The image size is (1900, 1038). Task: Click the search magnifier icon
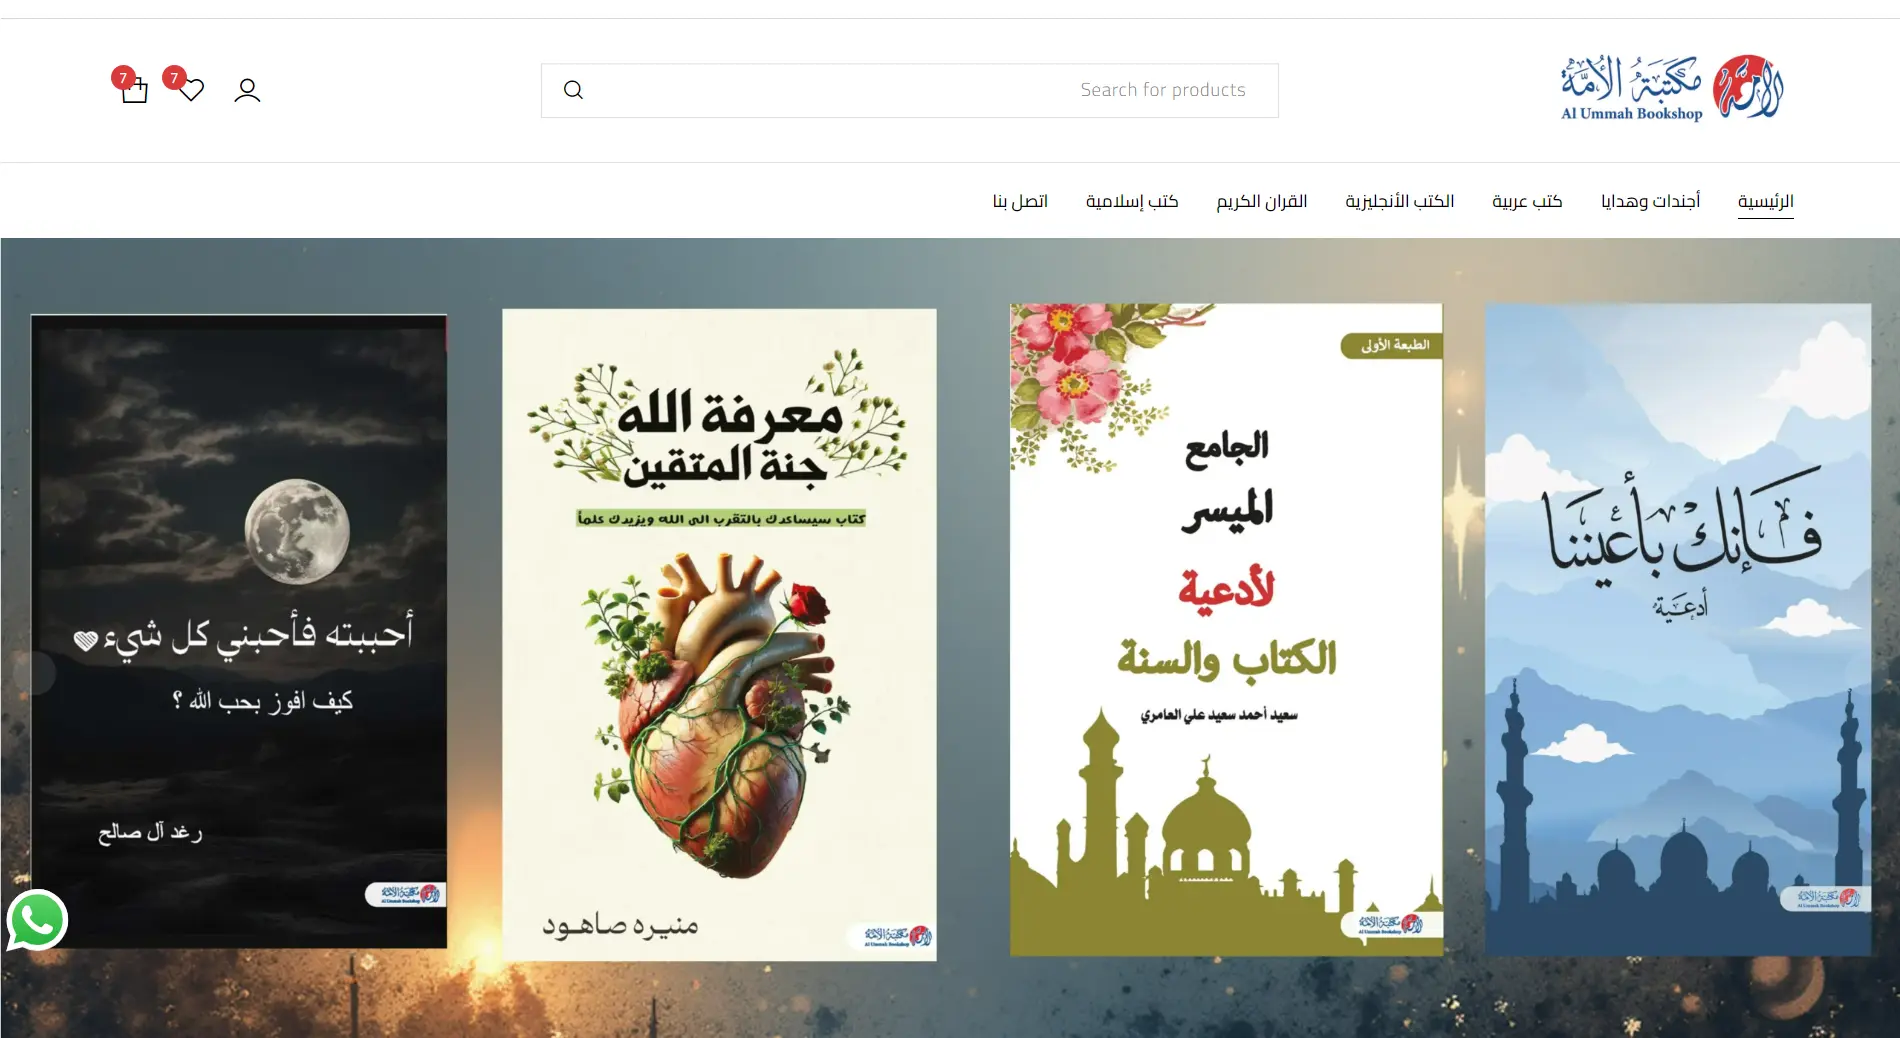click(573, 90)
